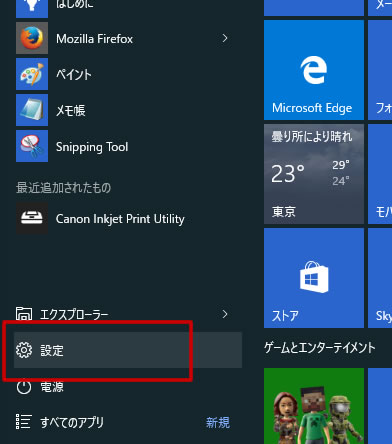
Task: Select the 電源 menu label
Action: tap(52, 387)
